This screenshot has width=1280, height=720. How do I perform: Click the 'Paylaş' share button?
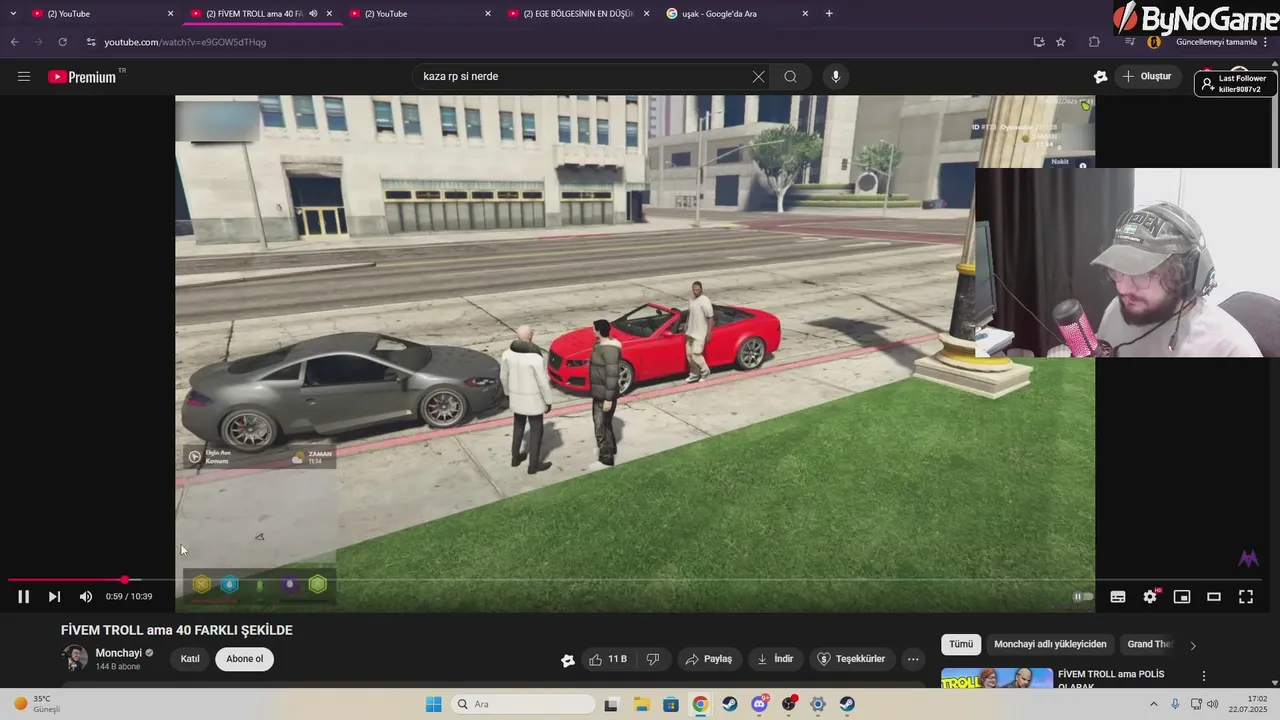coord(708,659)
